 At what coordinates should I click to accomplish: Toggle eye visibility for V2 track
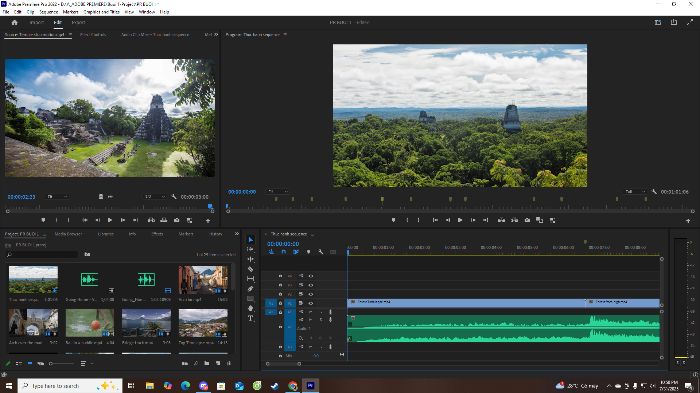tap(311, 294)
